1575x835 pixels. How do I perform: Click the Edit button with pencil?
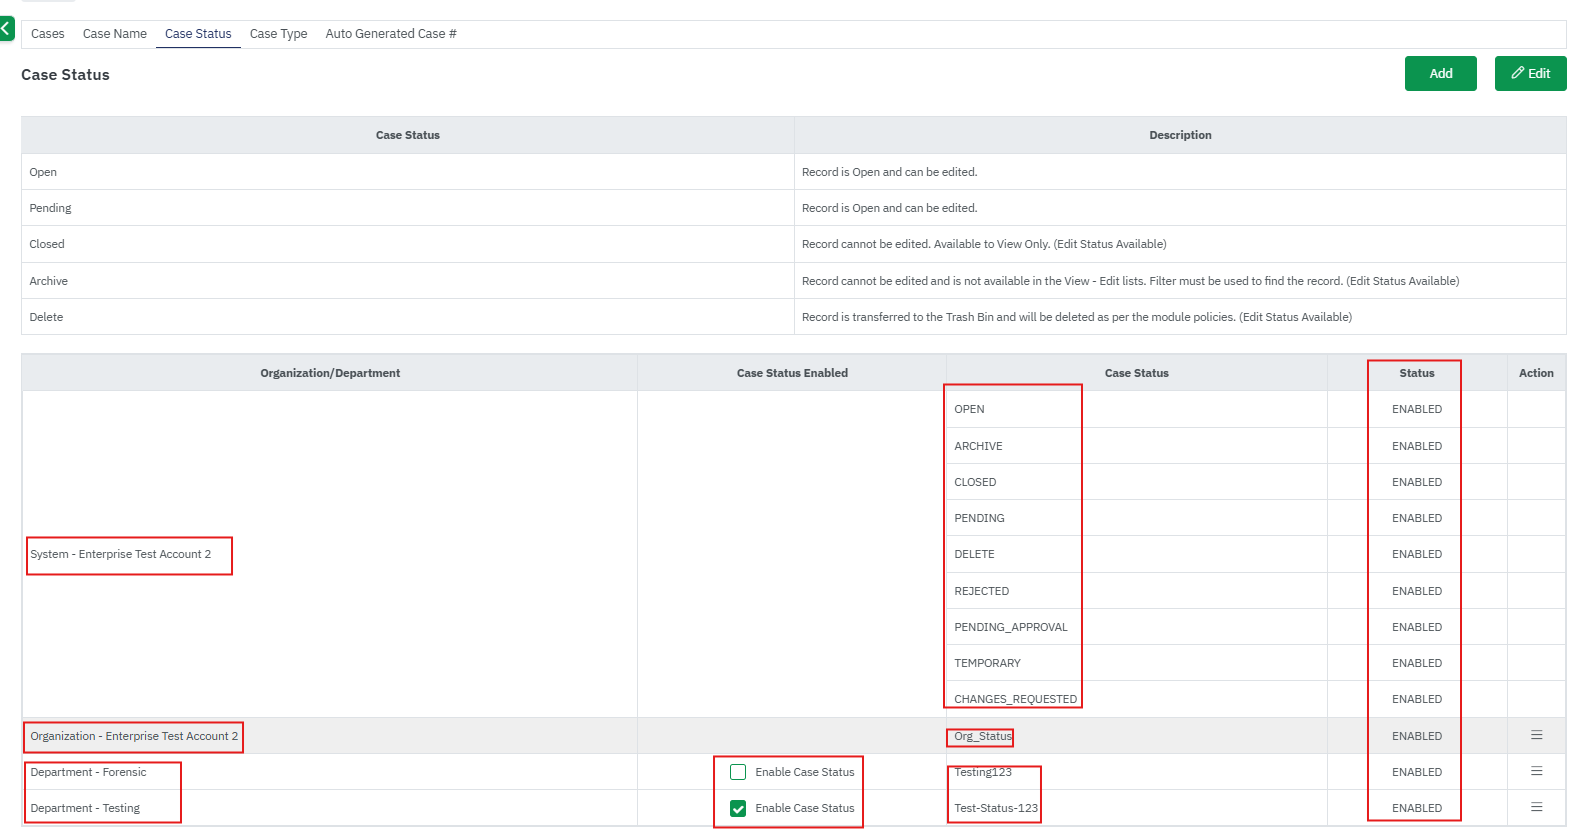(1530, 73)
